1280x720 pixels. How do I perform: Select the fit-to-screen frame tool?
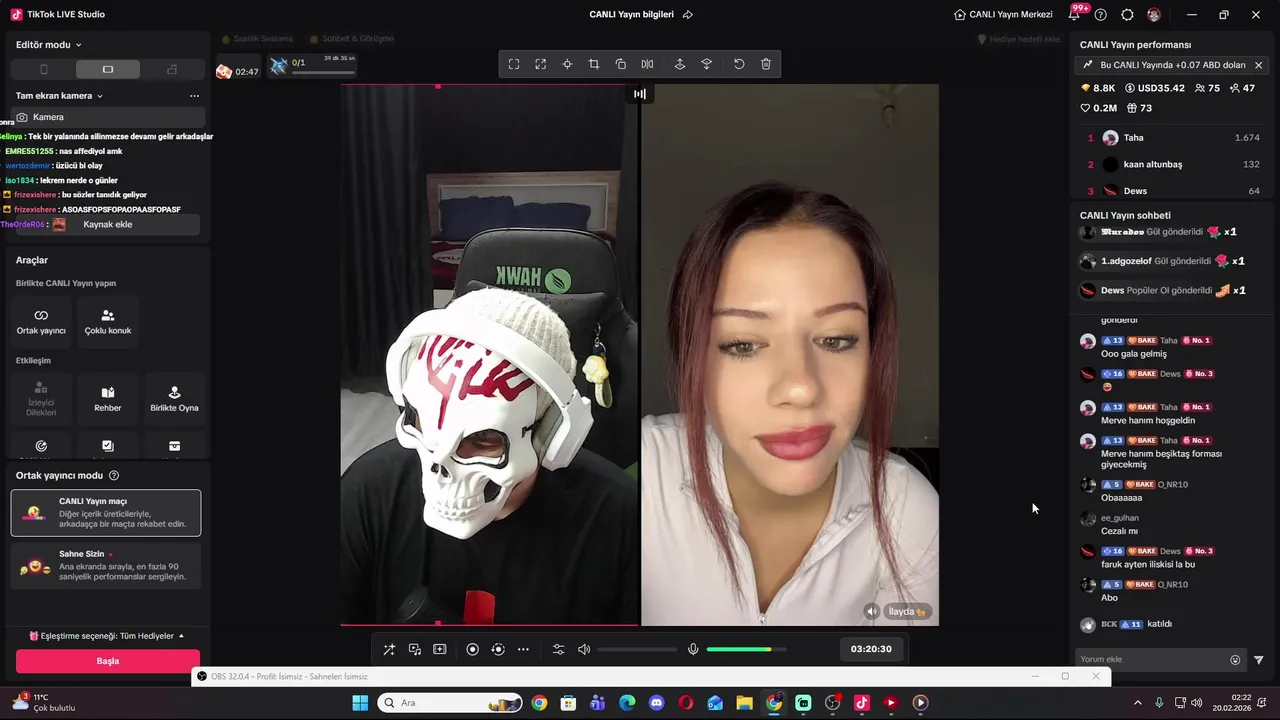tap(514, 64)
